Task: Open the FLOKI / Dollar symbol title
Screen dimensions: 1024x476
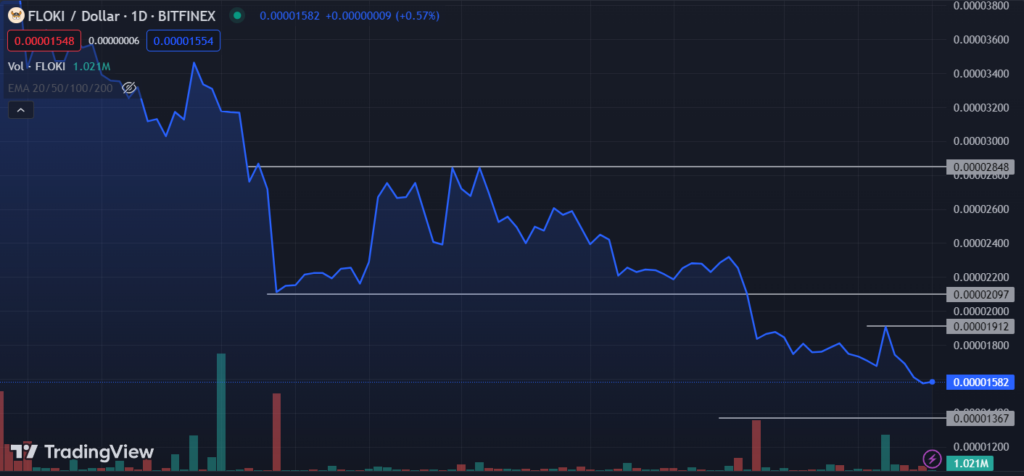Action: (121, 15)
